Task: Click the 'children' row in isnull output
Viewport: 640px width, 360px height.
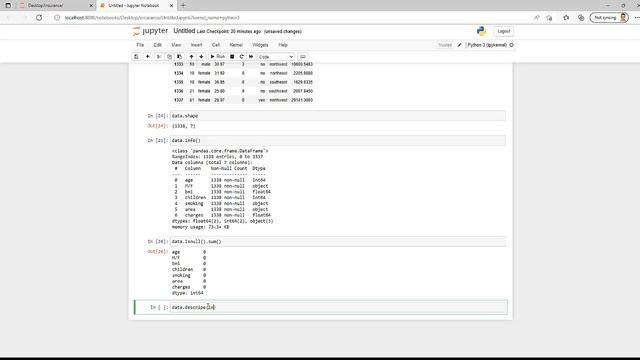Action: pyautogui.click(x=189, y=269)
